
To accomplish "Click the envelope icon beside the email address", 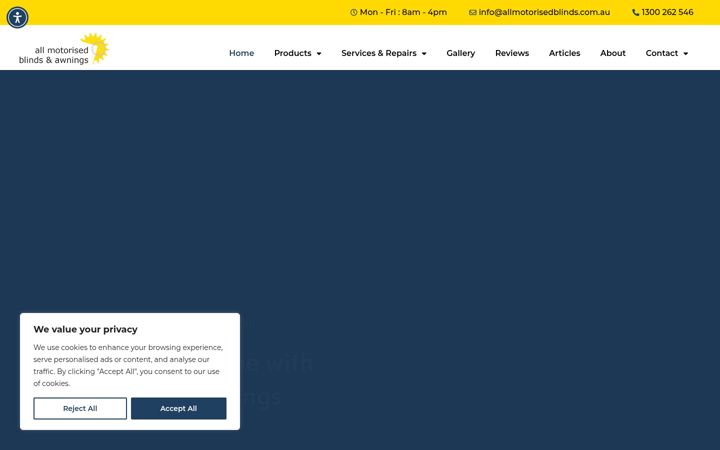I will (x=472, y=12).
